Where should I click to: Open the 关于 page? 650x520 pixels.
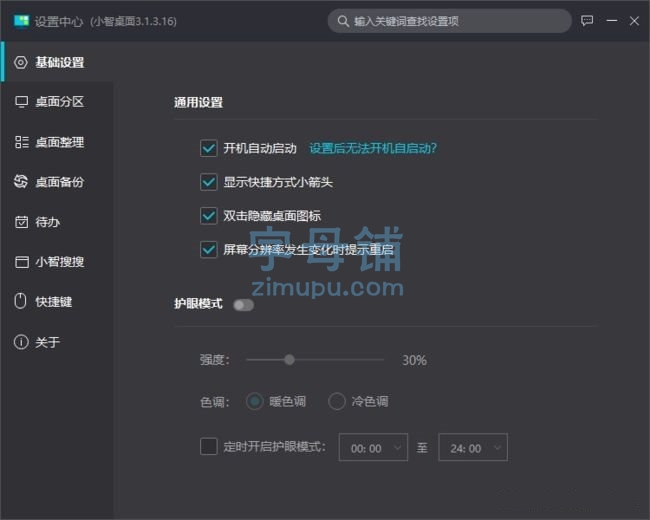57,342
